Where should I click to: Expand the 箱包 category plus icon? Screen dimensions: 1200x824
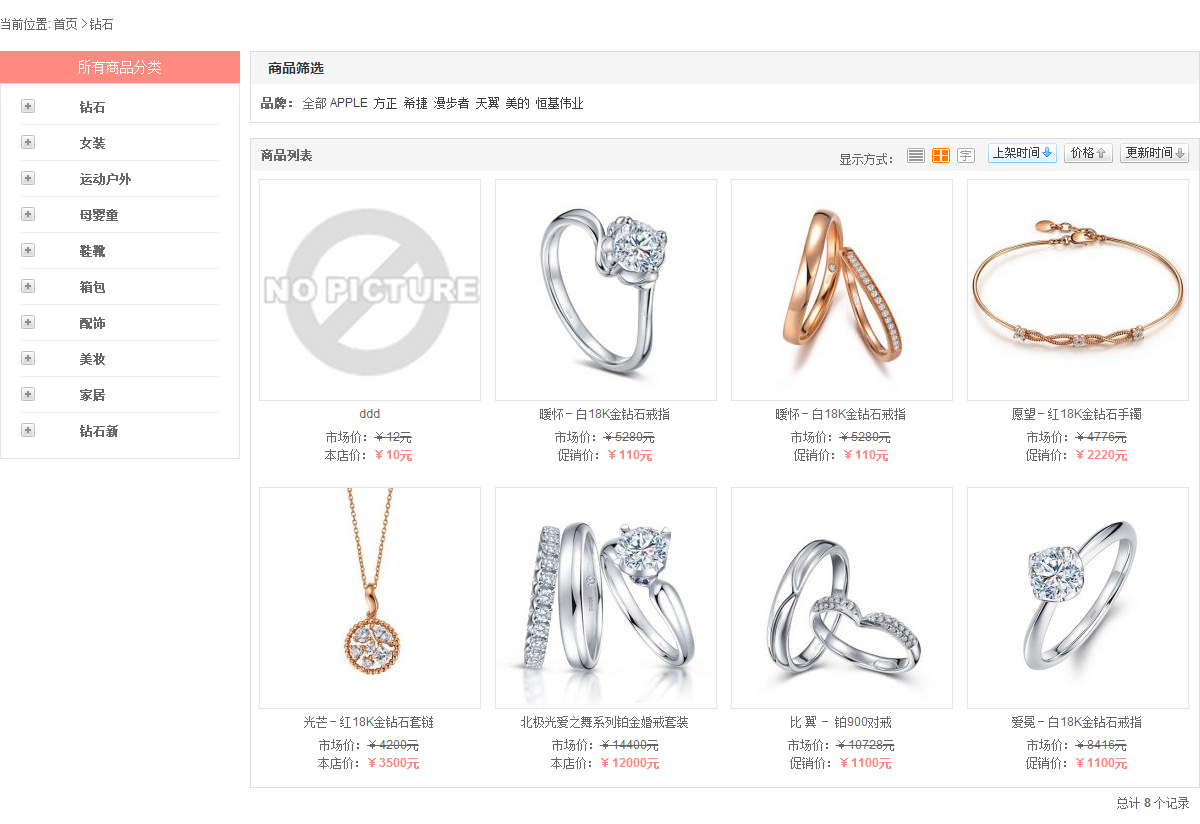point(28,286)
